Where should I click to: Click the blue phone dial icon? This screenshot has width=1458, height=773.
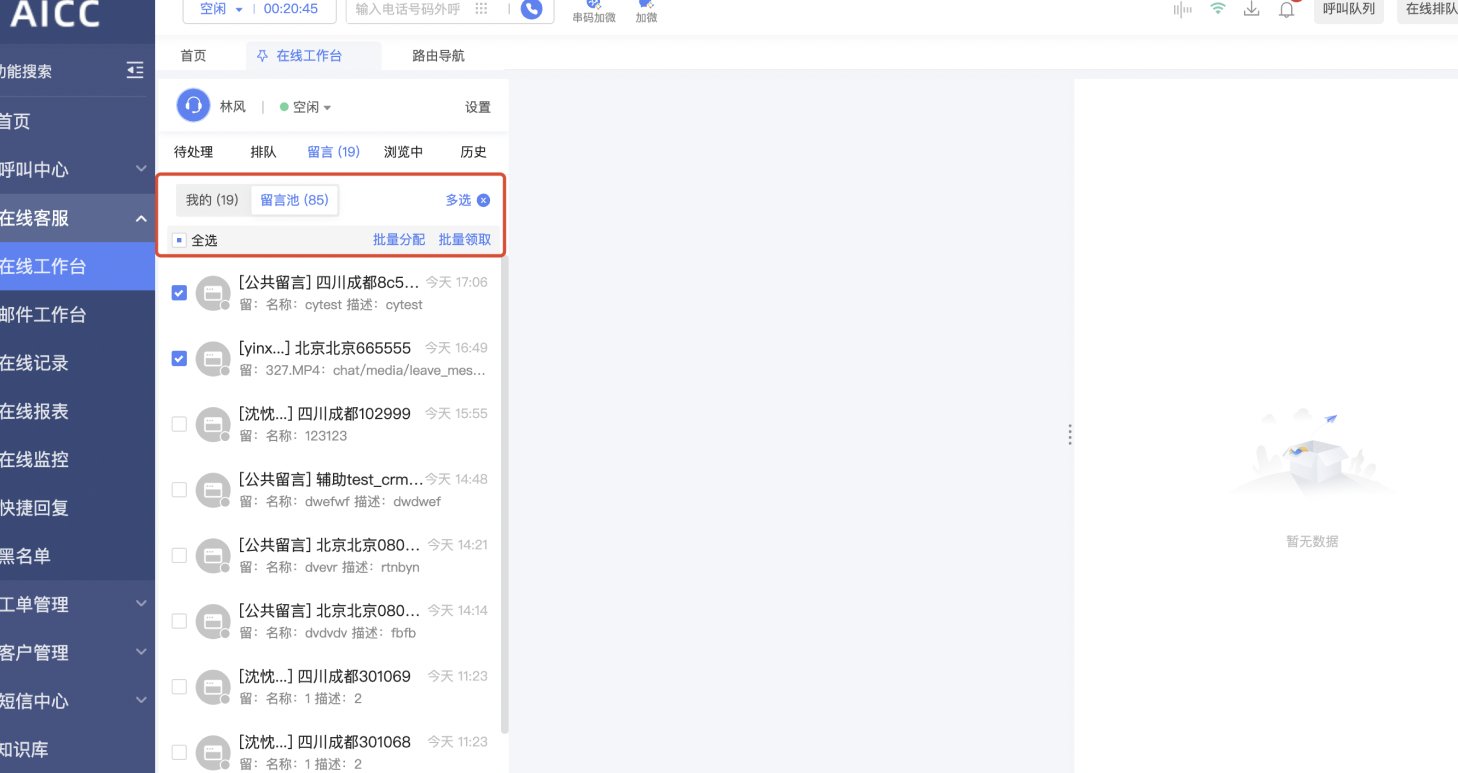[532, 9]
